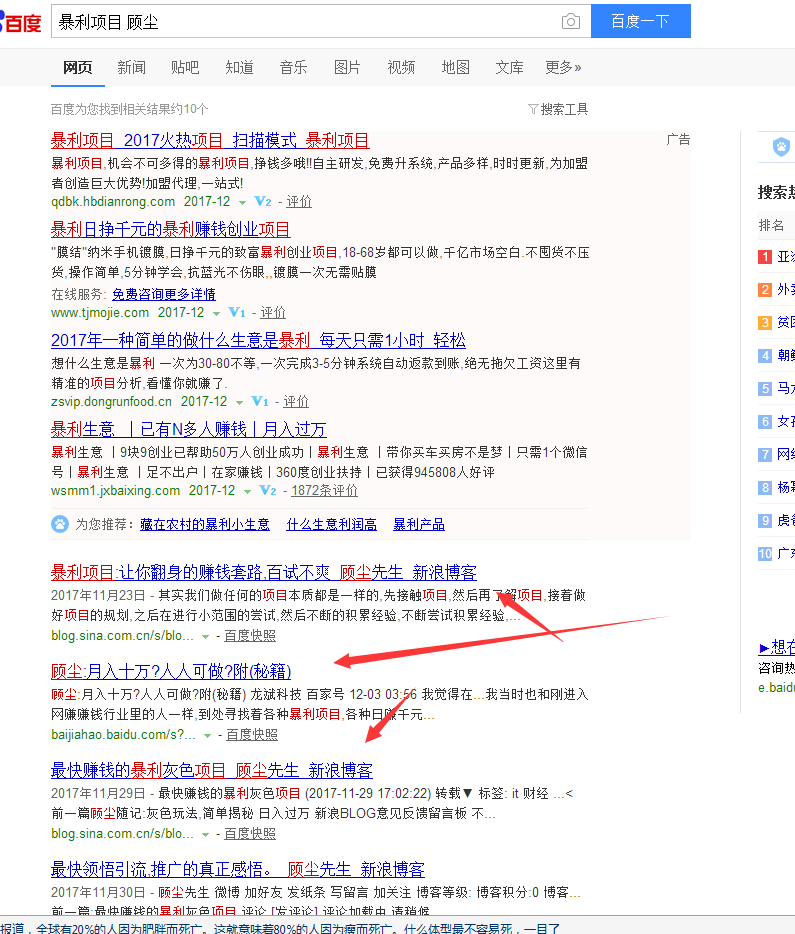
Task: Click the funnel icon beside 搜索工具
Action: (x=533, y=109)
